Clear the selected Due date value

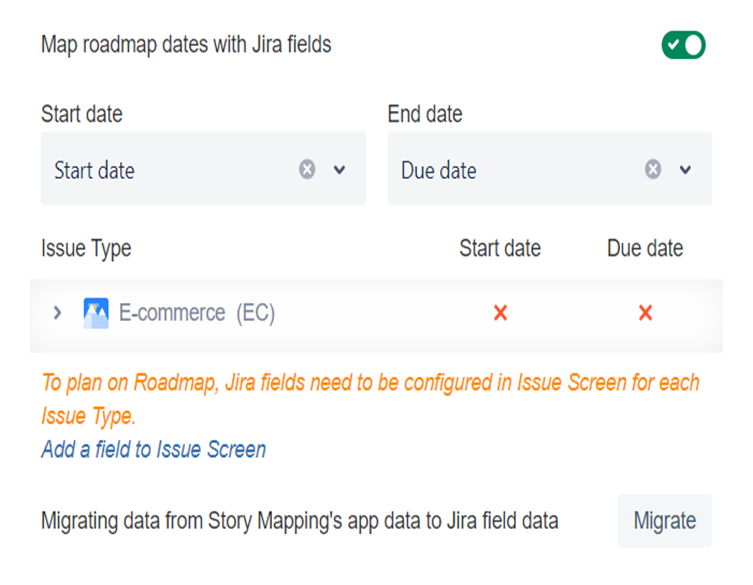653,170
